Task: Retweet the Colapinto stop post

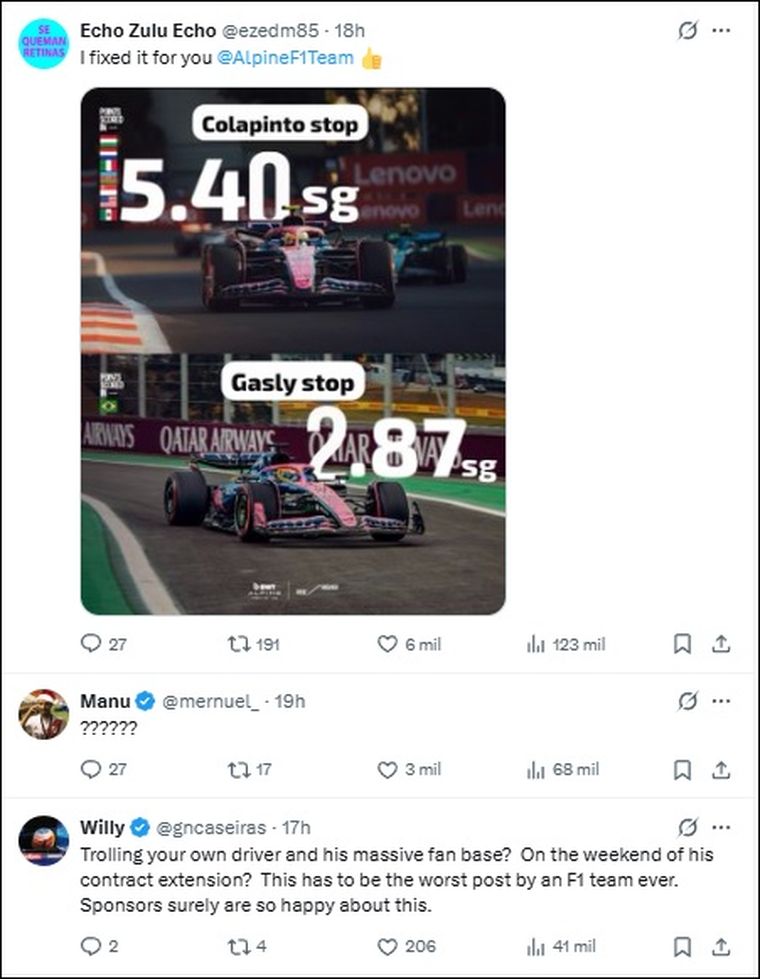Action: pos(240,644)
